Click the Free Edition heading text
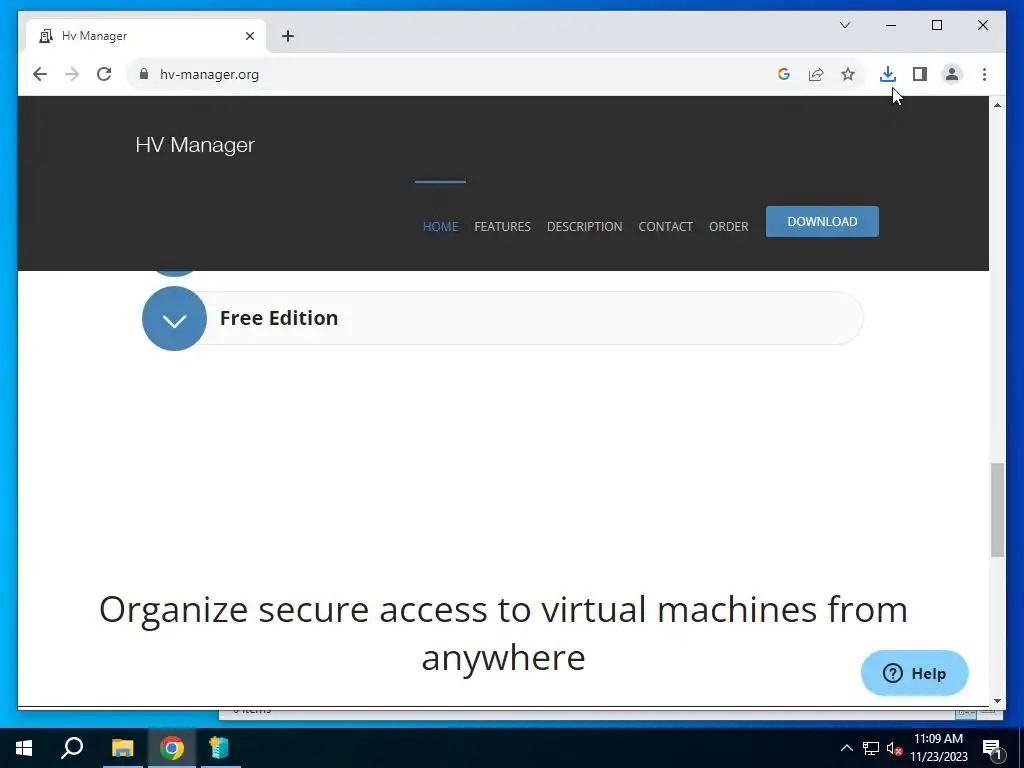 (x=279, y=318)
